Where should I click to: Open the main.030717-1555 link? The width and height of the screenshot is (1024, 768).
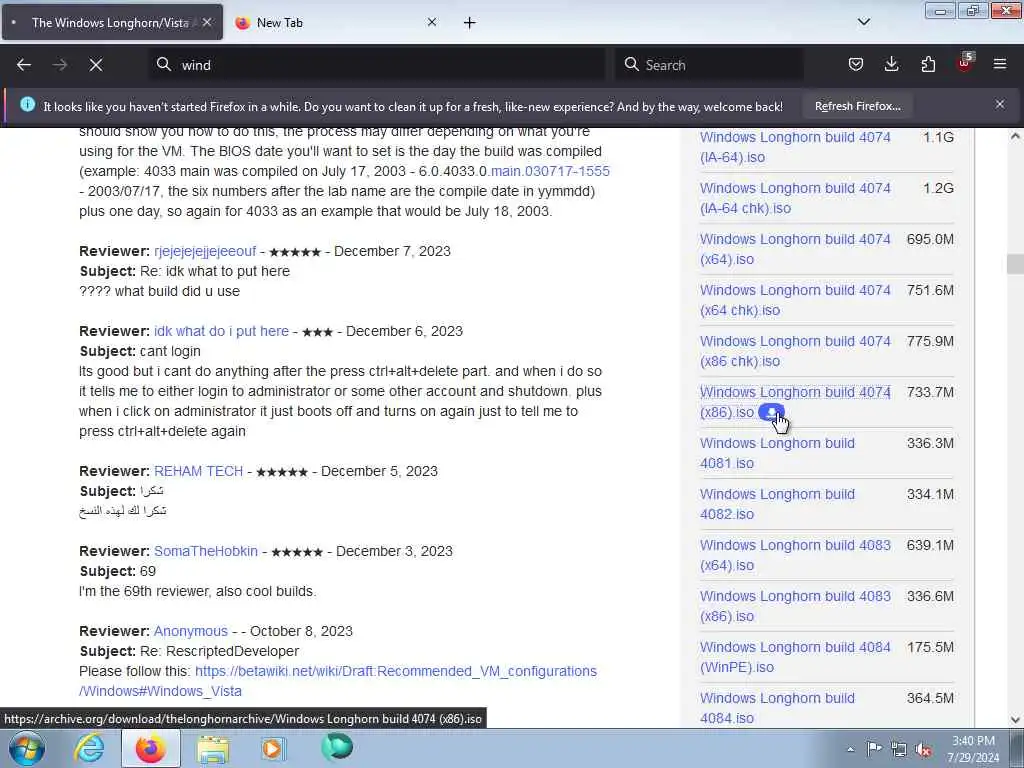[x=550, y=171]
